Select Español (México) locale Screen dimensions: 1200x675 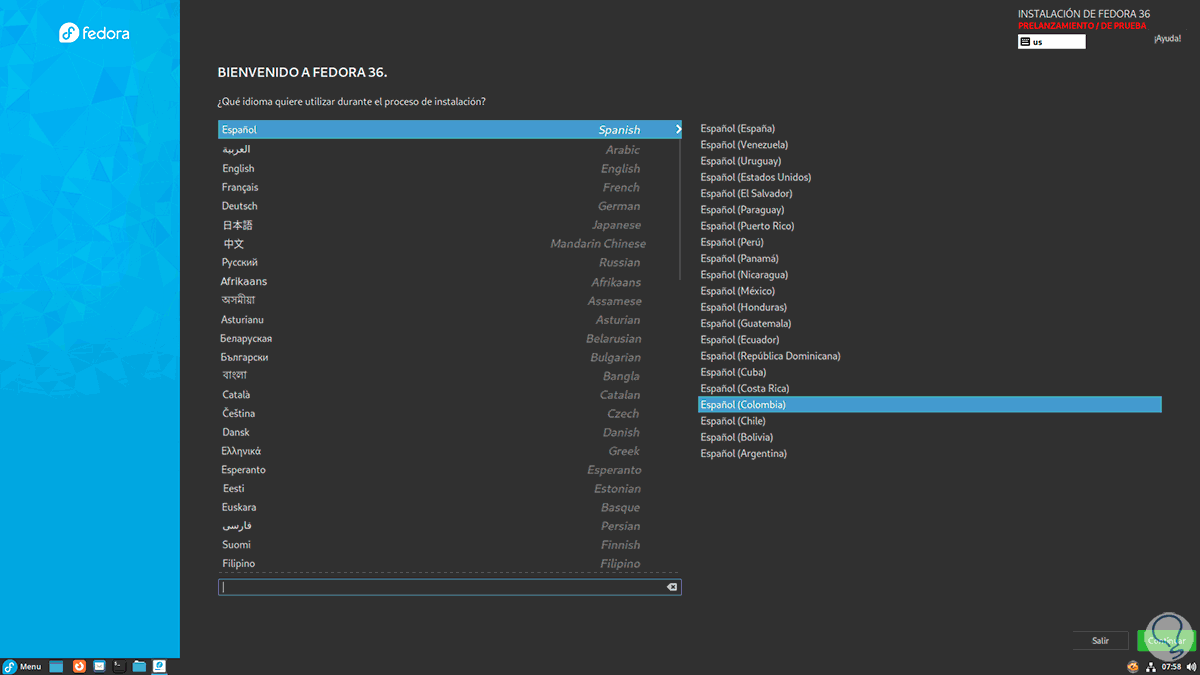tap(738, 290)
